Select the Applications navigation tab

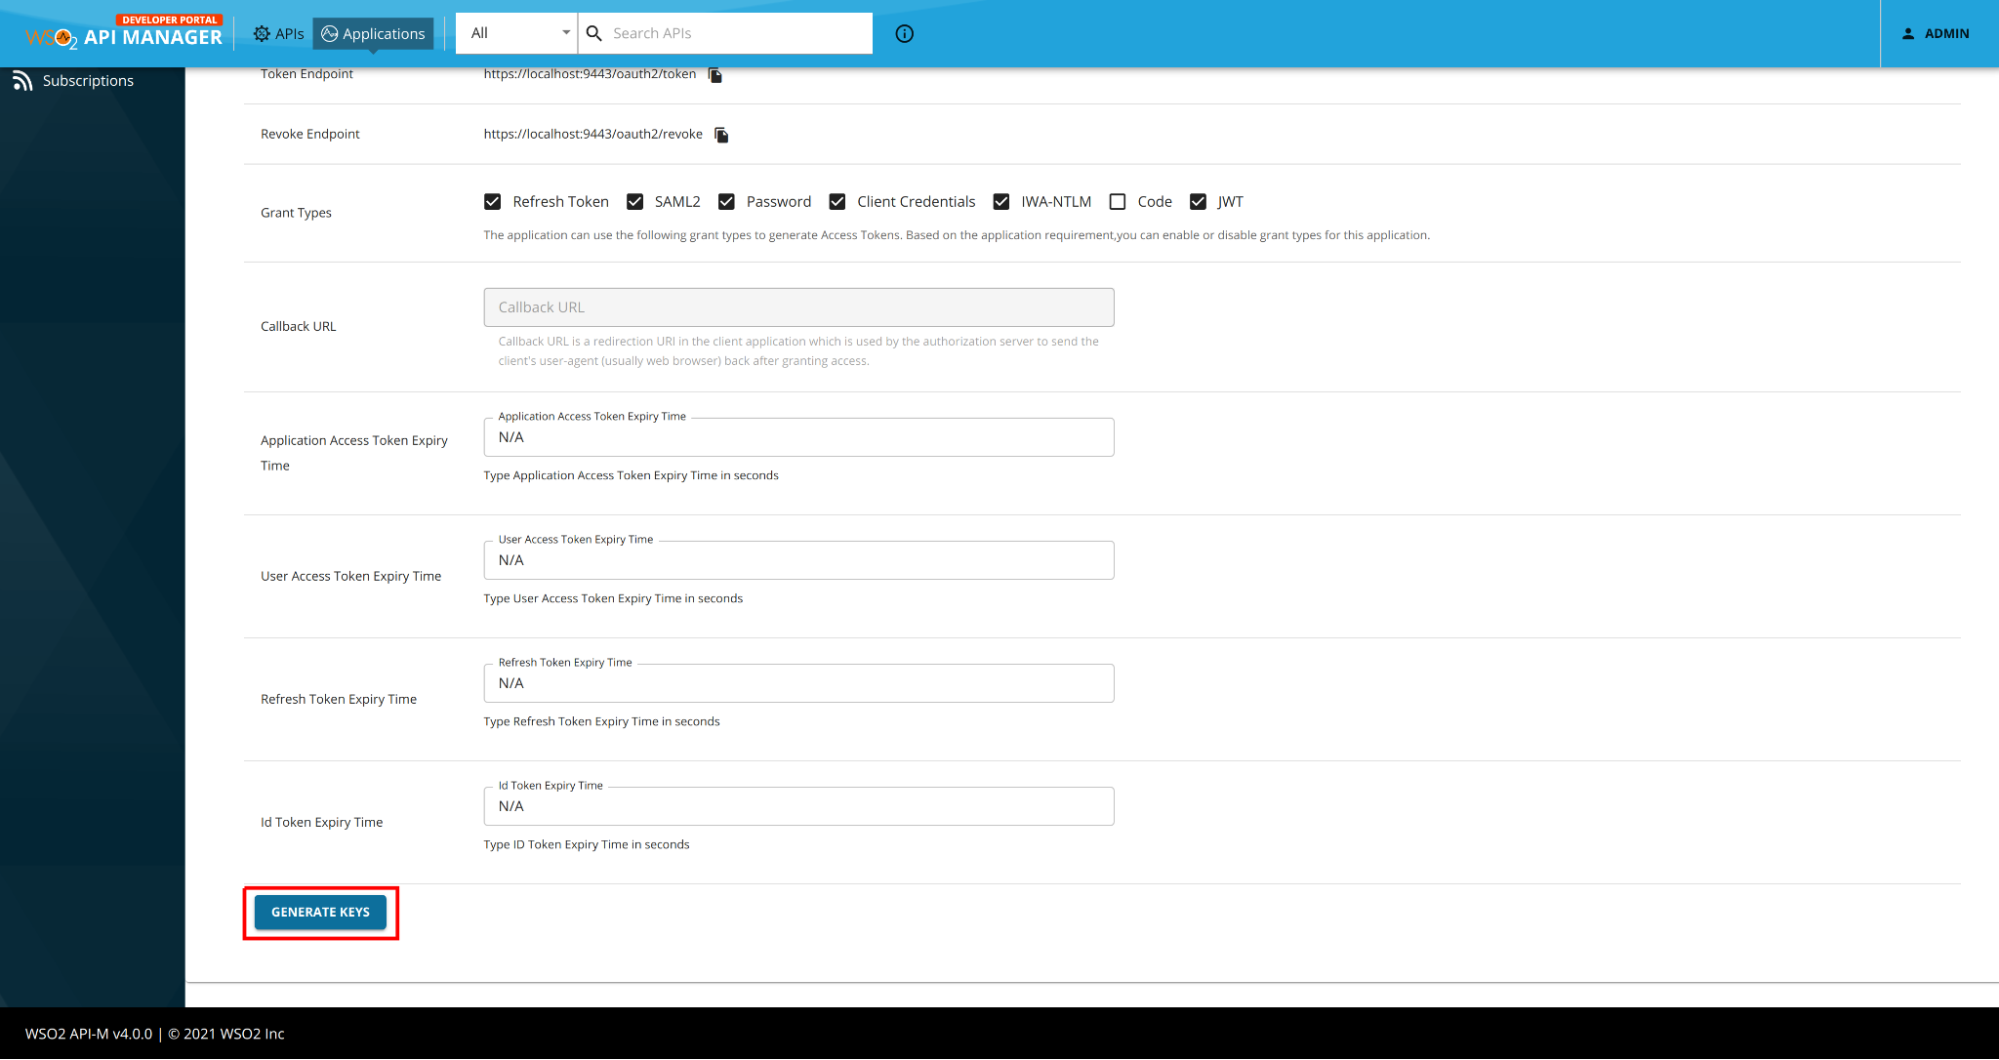pos(382,33)
